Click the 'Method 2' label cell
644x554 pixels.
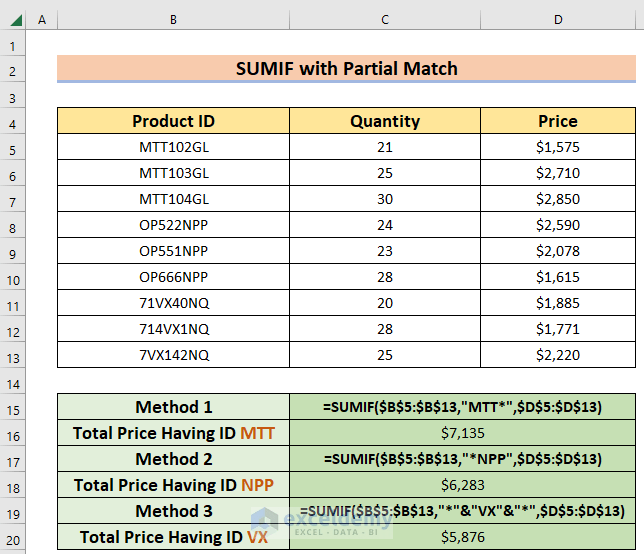(x=173, y=459)
